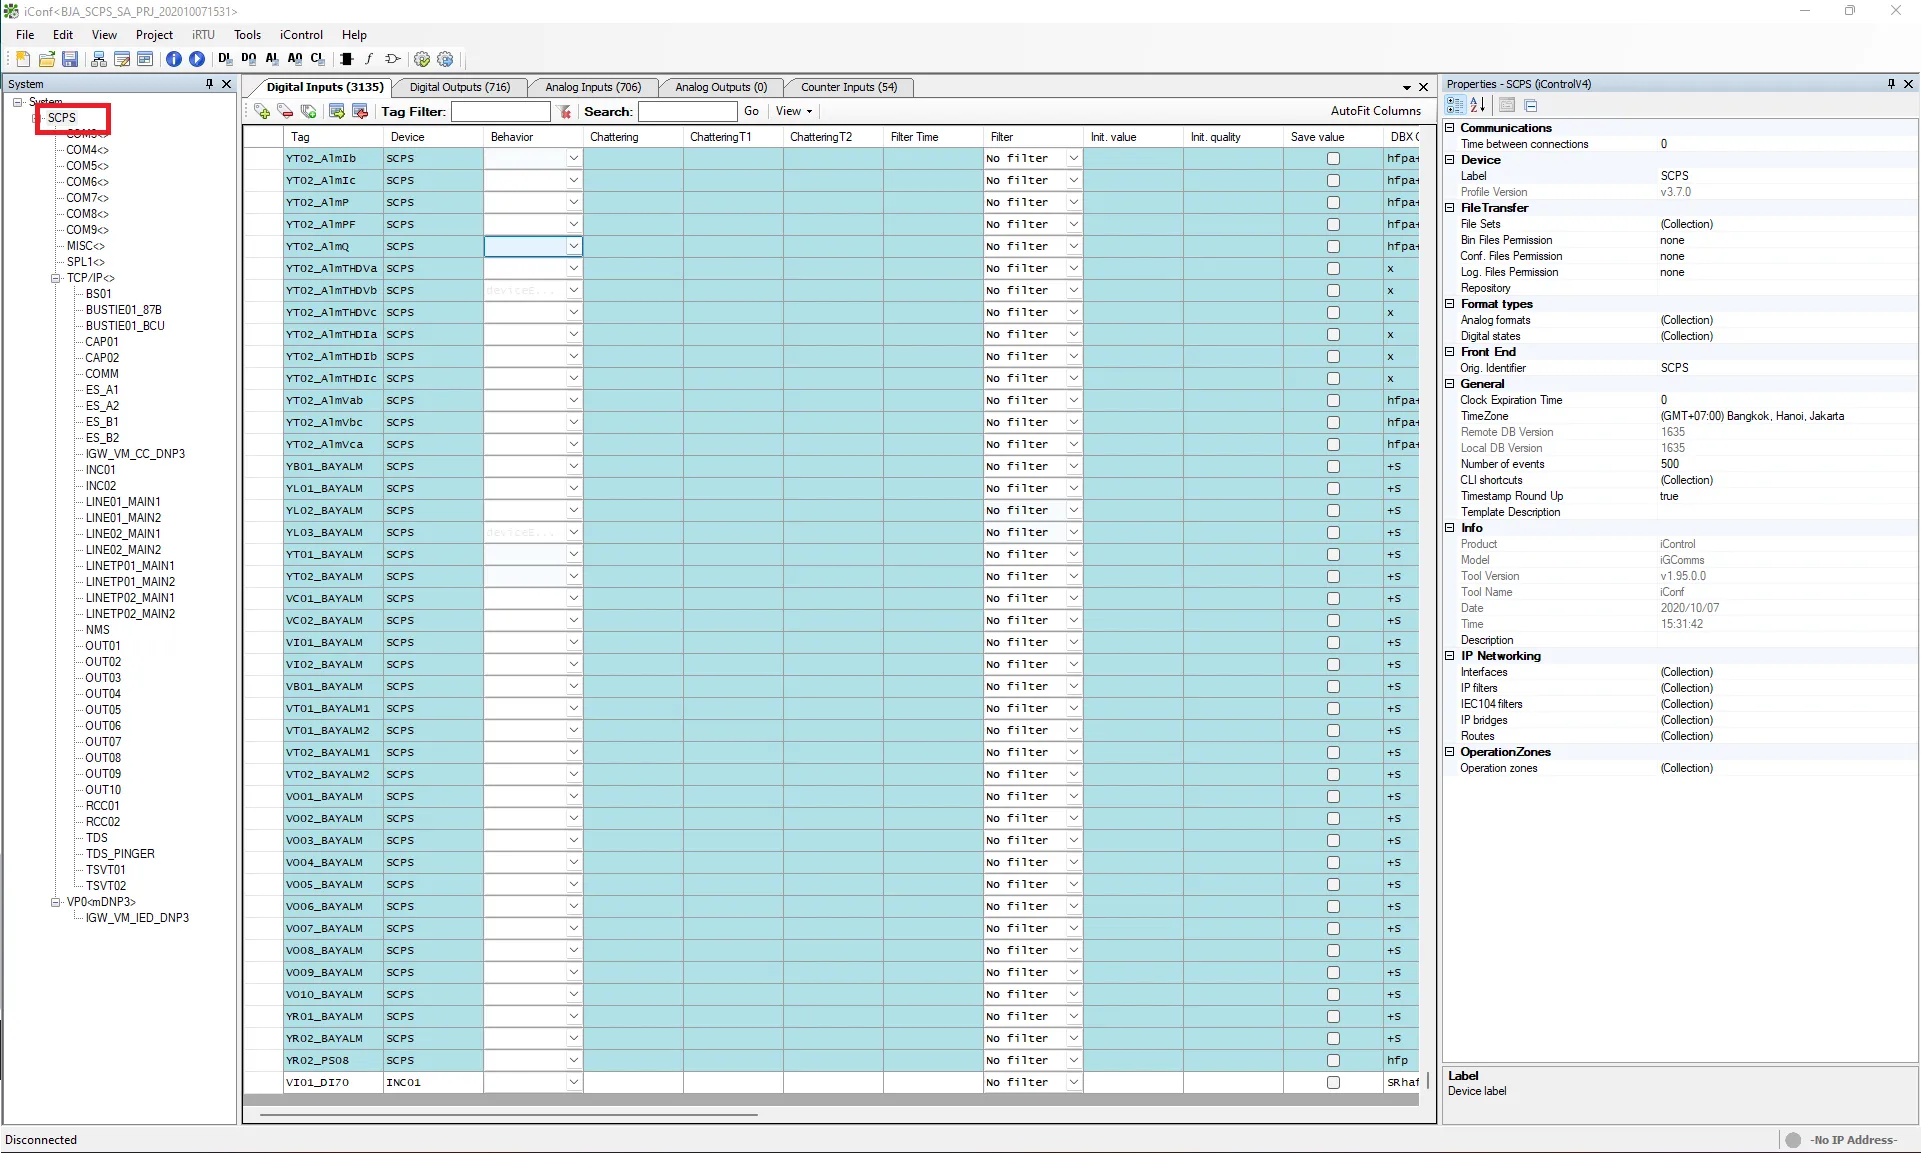1921x1153 pixels.
Task: Click the logic gate icon in toolbar
Action: (393, 59)
